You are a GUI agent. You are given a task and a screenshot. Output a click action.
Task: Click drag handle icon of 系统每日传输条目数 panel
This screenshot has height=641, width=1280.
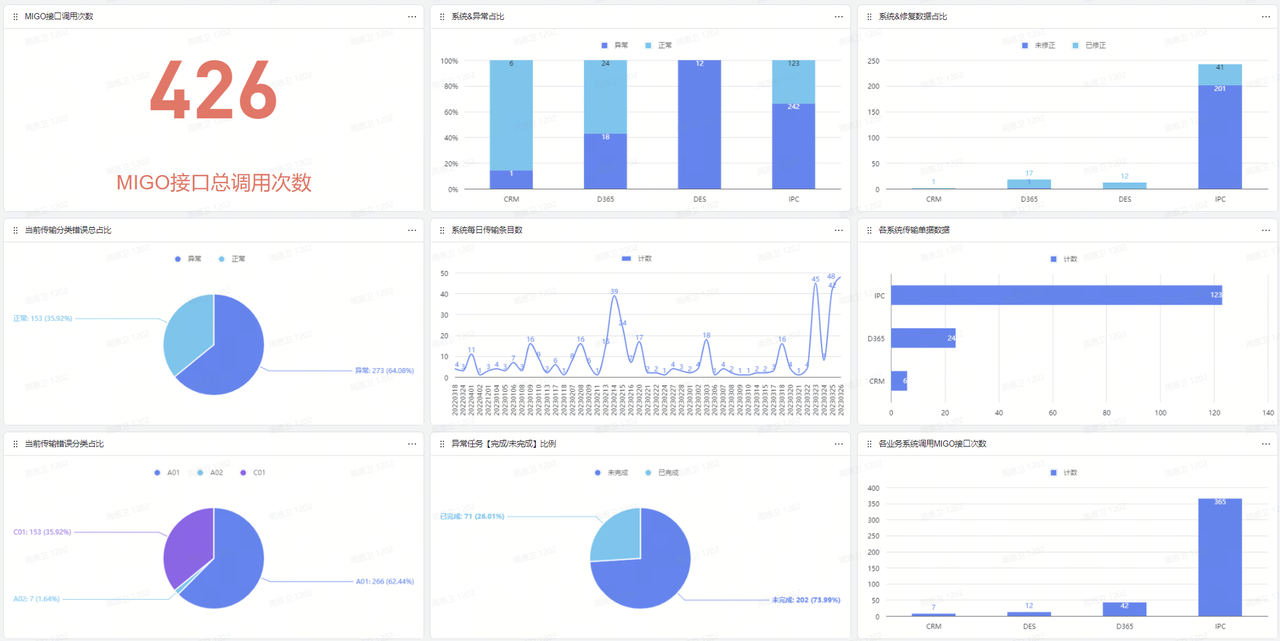click(x=442, y=230)
